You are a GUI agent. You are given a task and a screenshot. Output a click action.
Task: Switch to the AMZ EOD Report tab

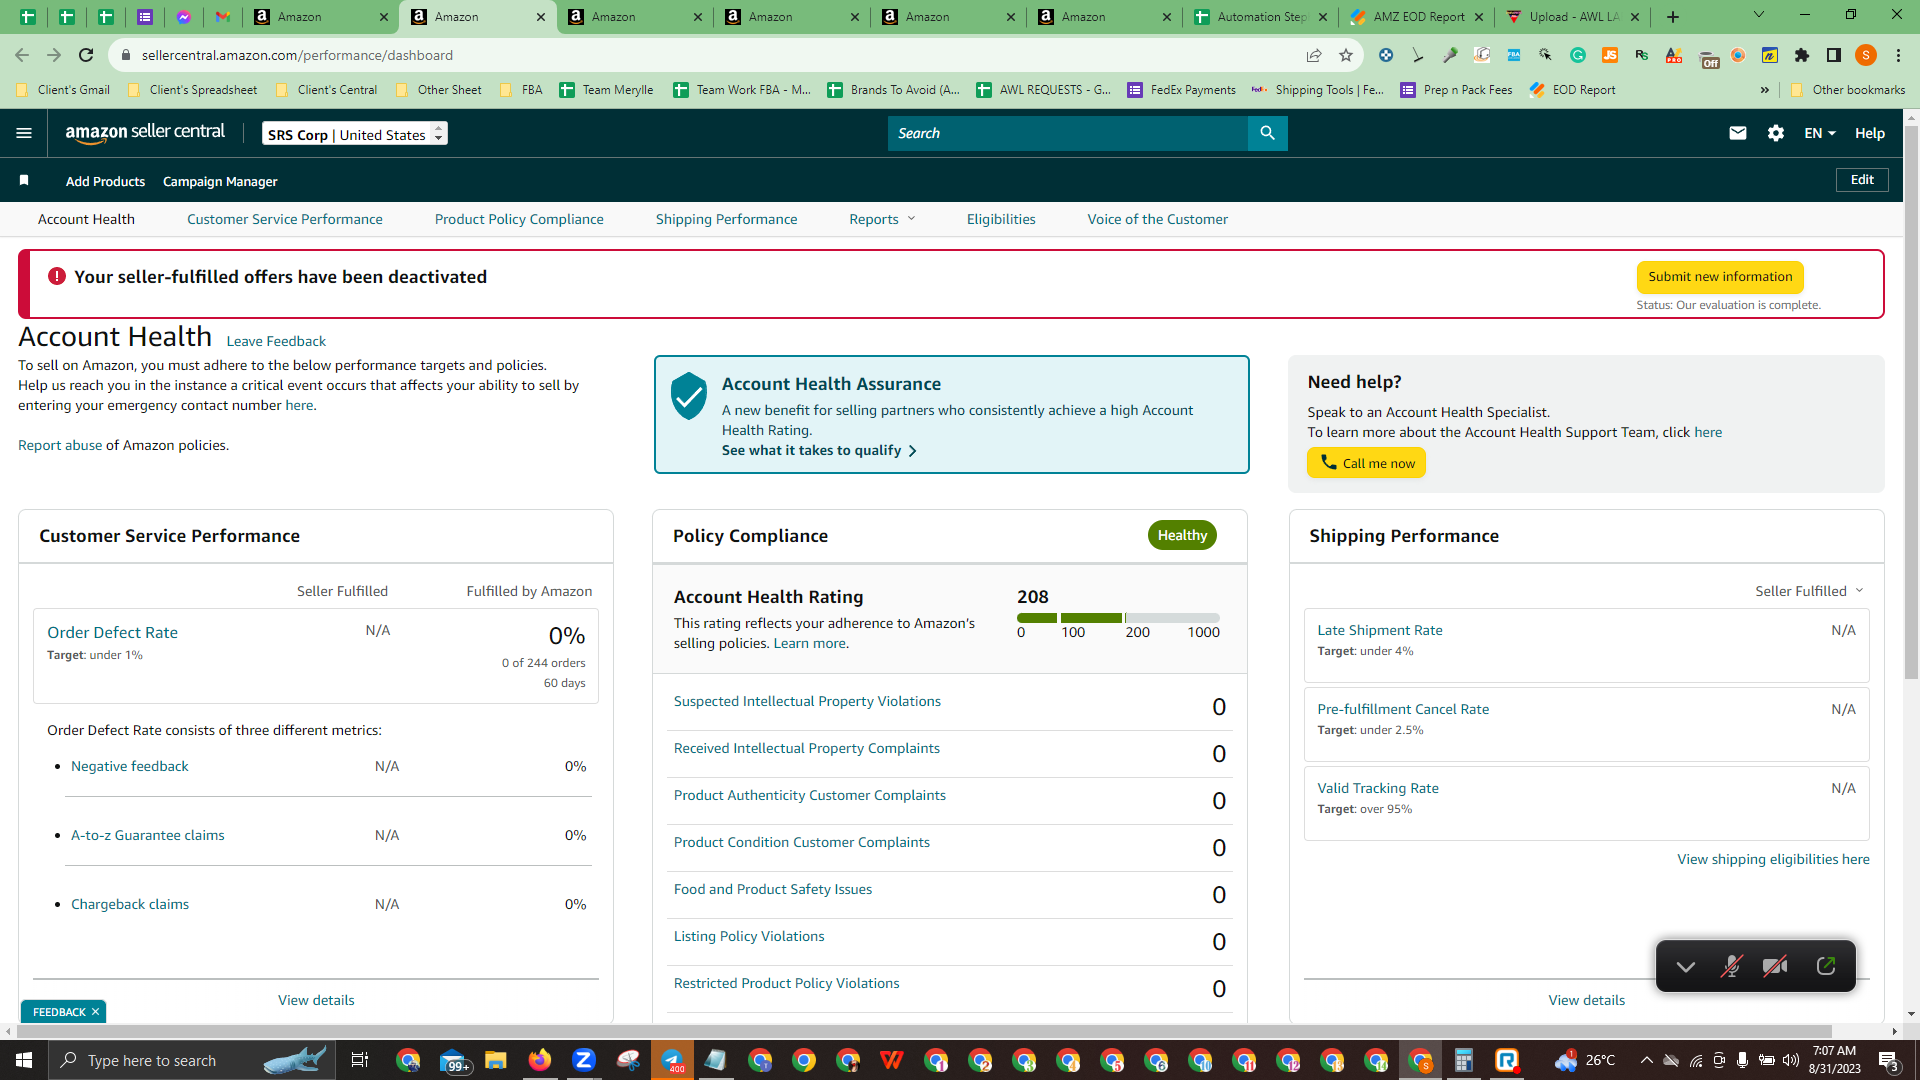(1418, 17)
